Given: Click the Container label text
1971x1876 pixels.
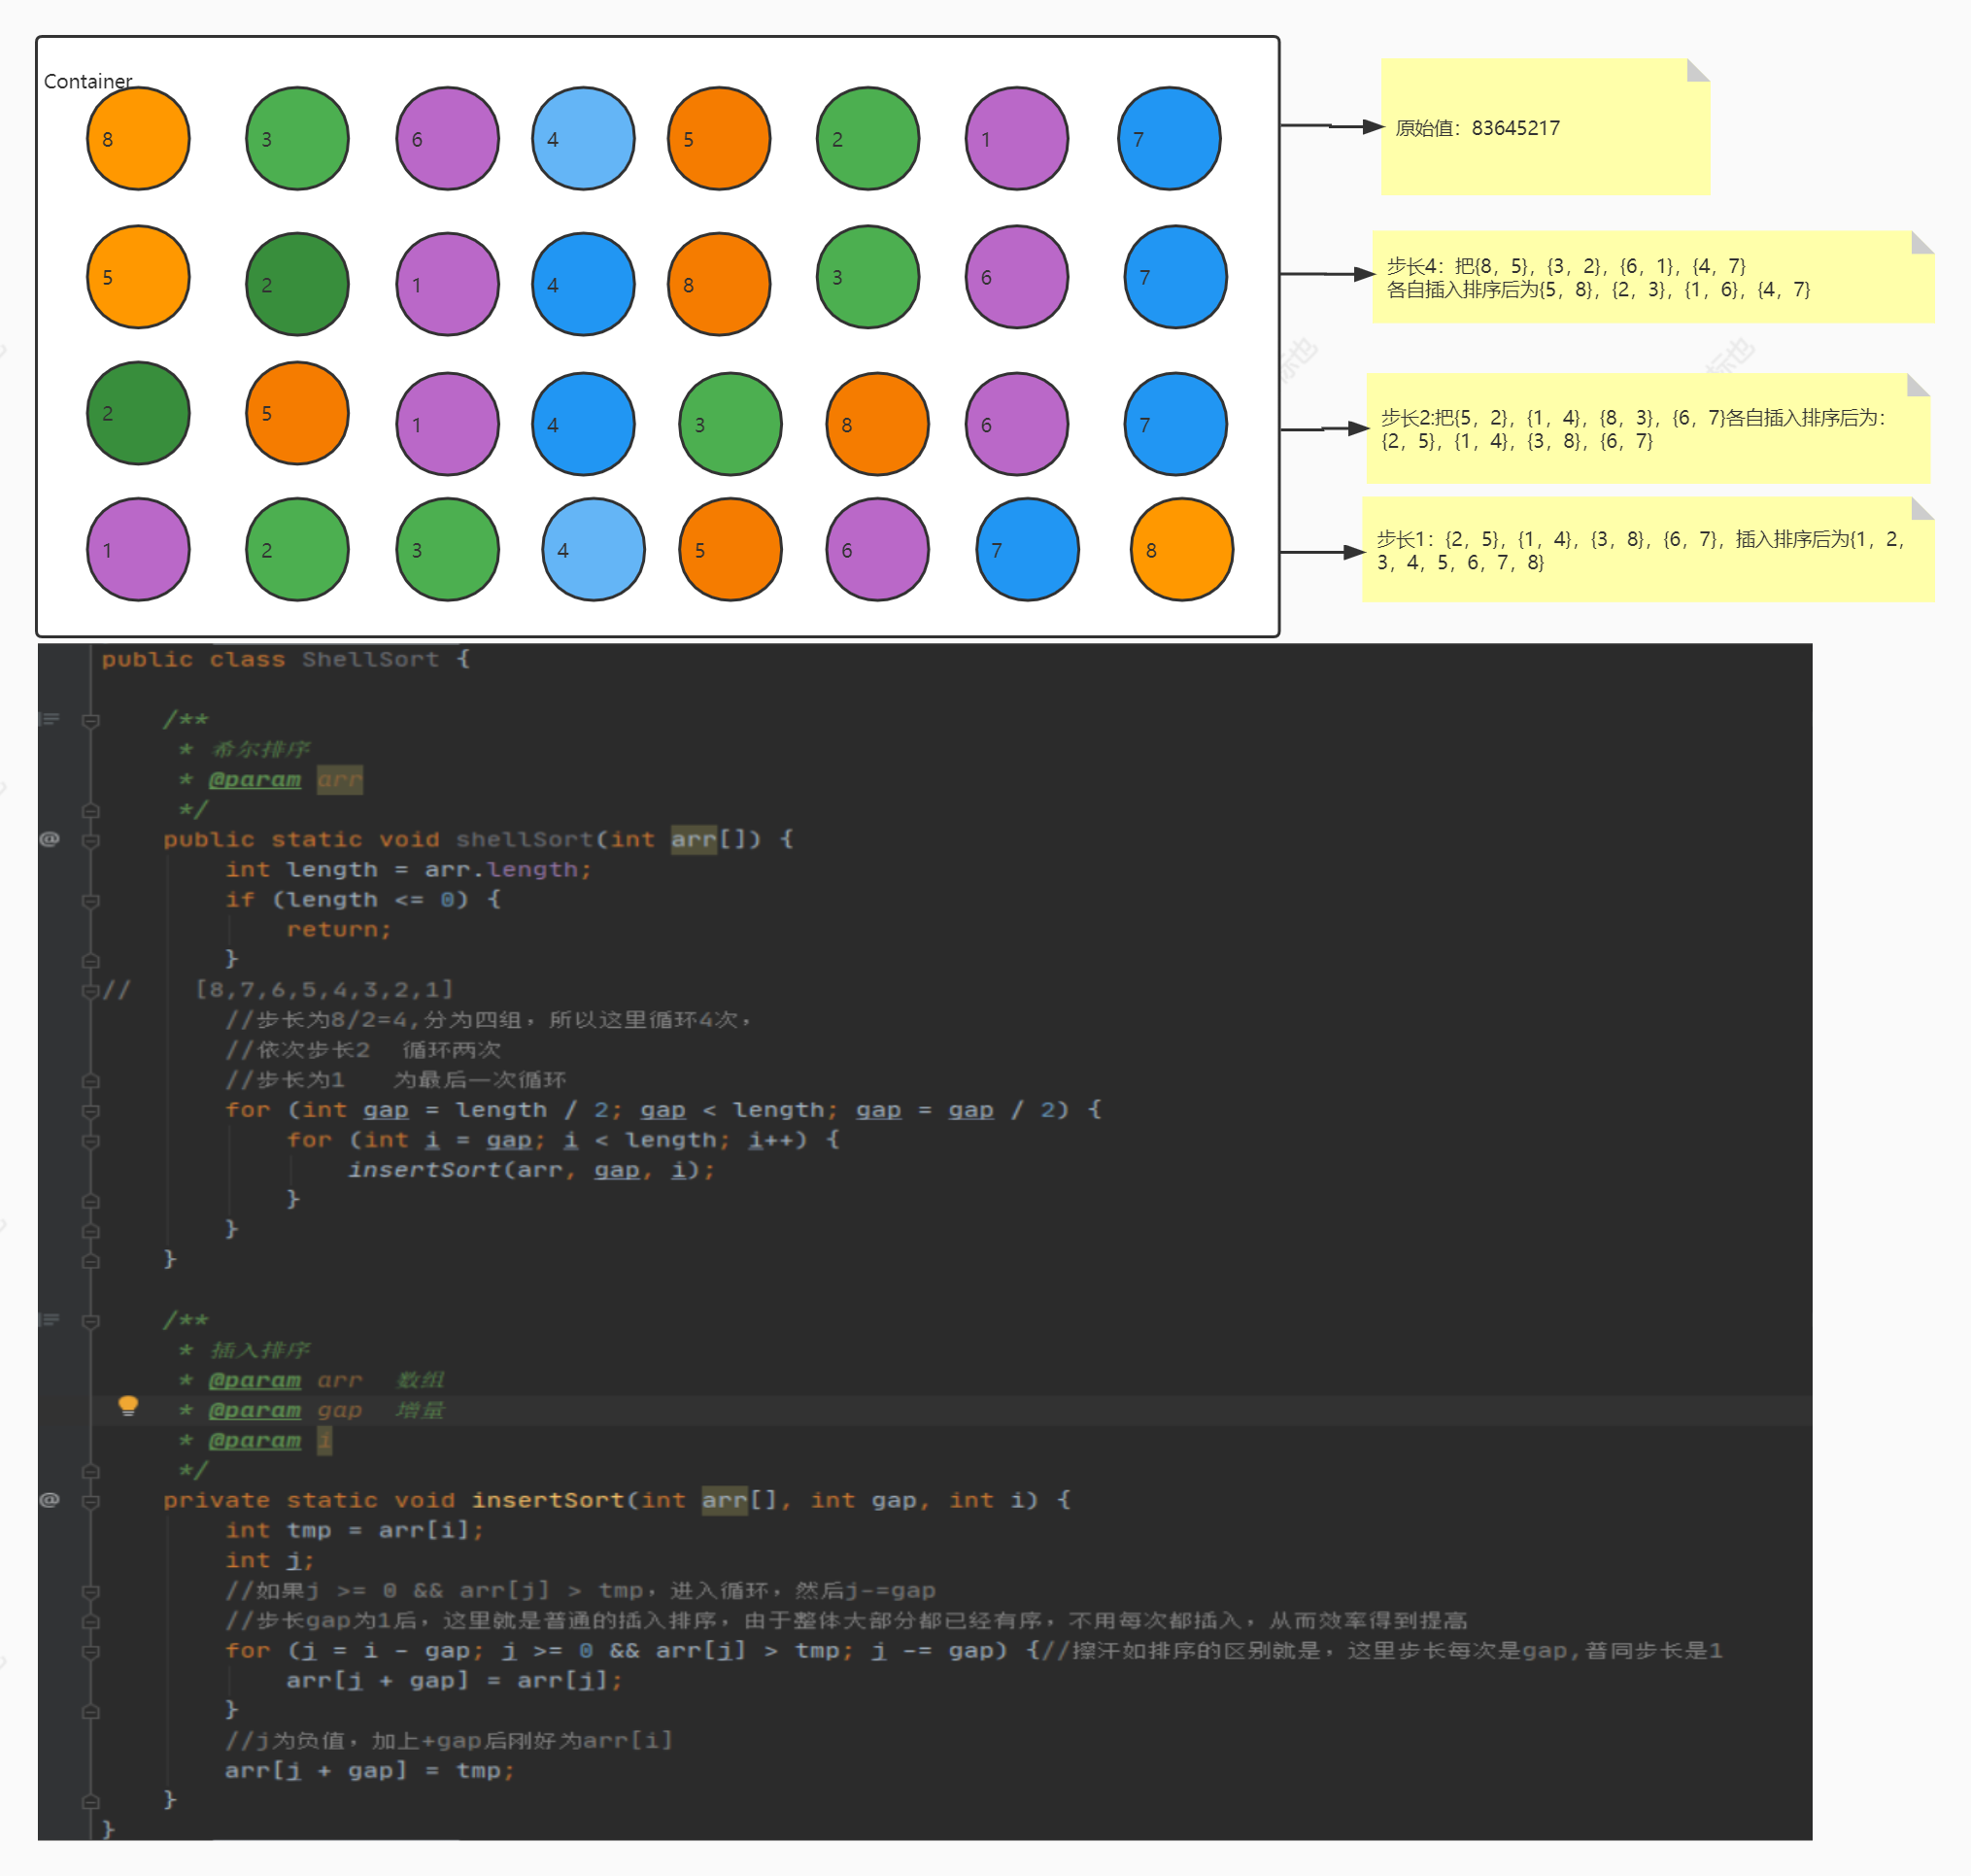Looking at the screenshot, I should tap(88, 81).
